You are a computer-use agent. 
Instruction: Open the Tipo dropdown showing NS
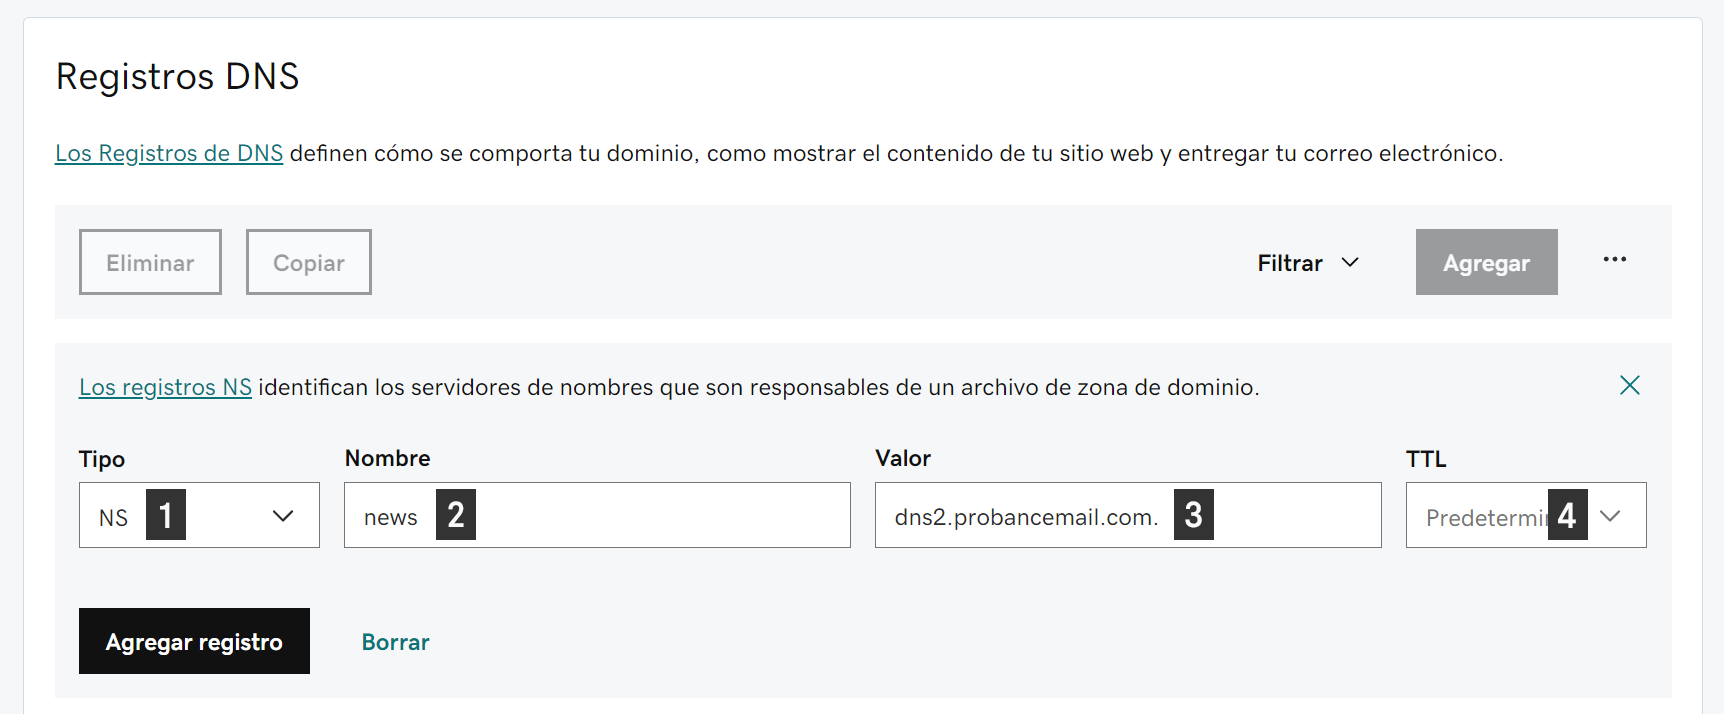click(x=199, y=515)
